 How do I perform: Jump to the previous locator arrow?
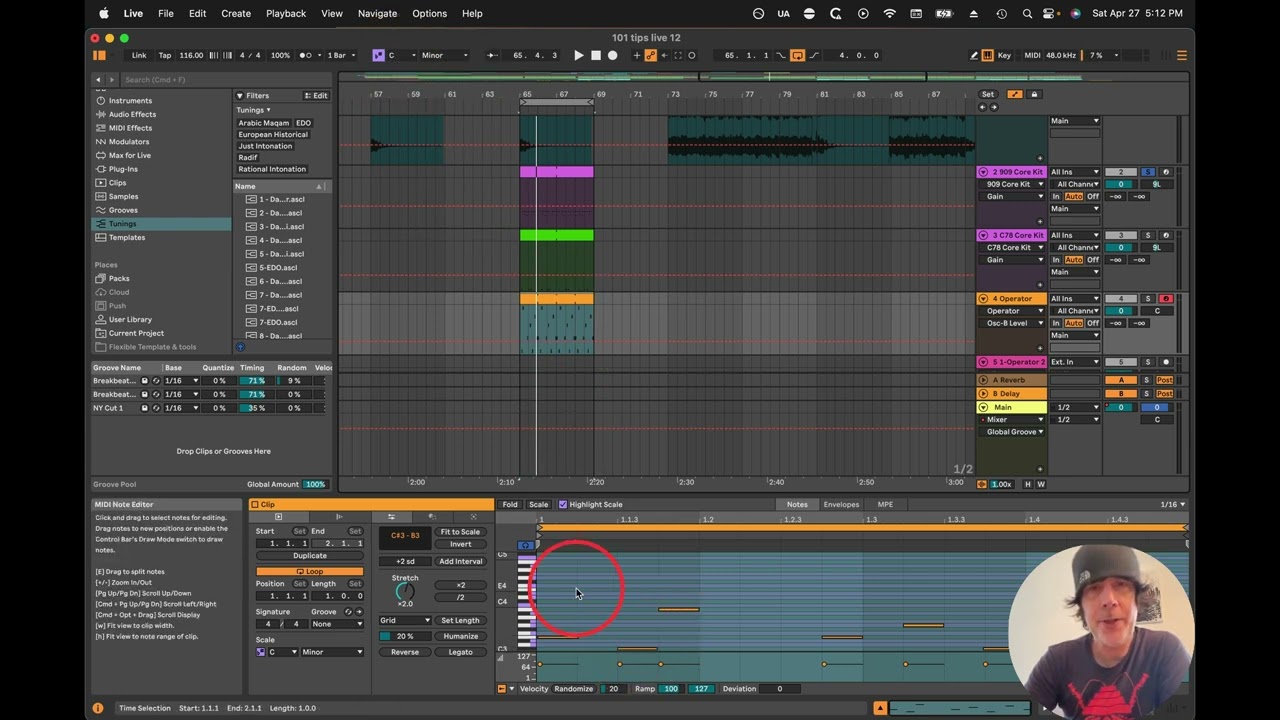pos(982,106)
